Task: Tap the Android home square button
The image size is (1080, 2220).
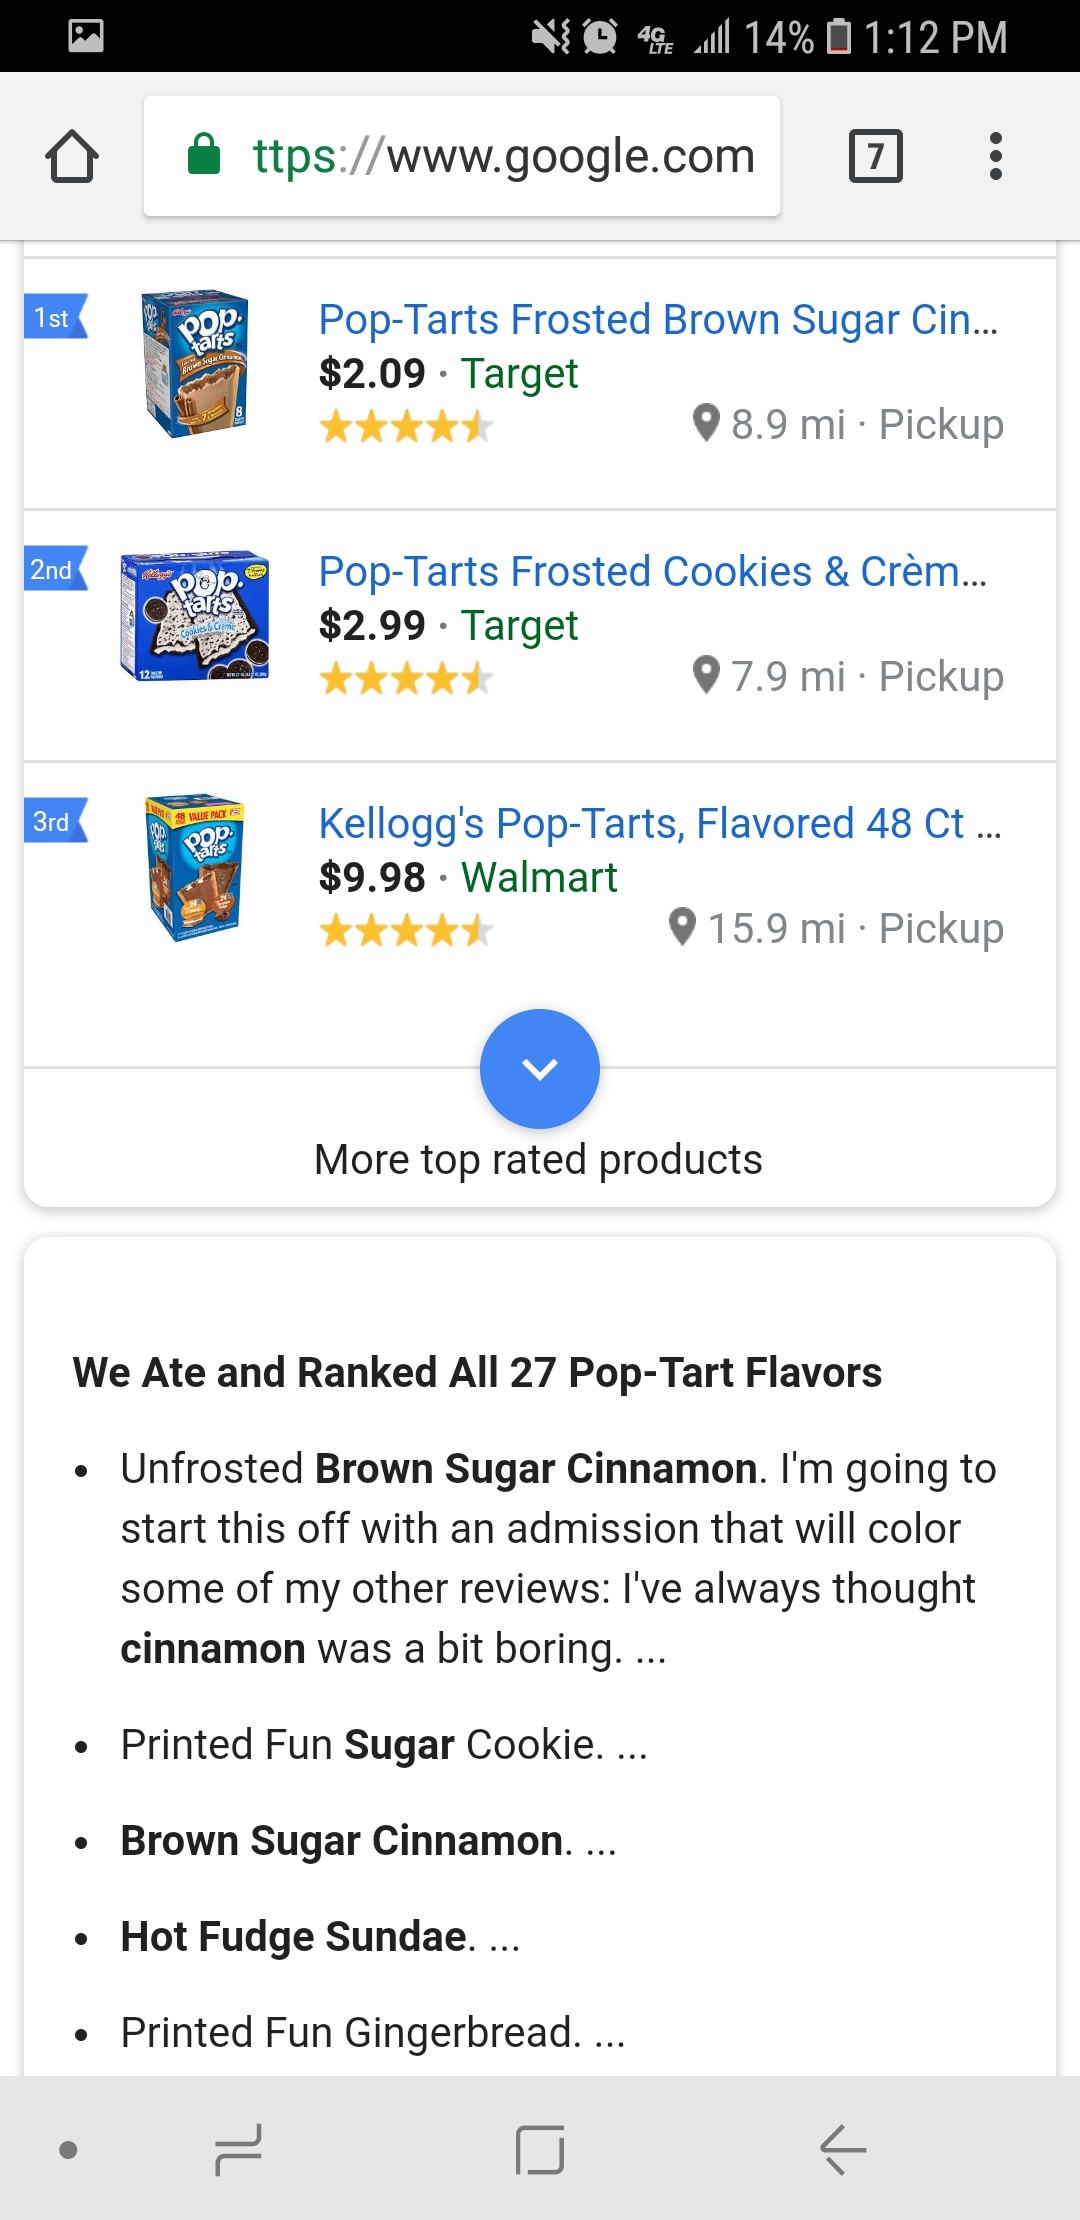Action: [x=540, y=2149]
